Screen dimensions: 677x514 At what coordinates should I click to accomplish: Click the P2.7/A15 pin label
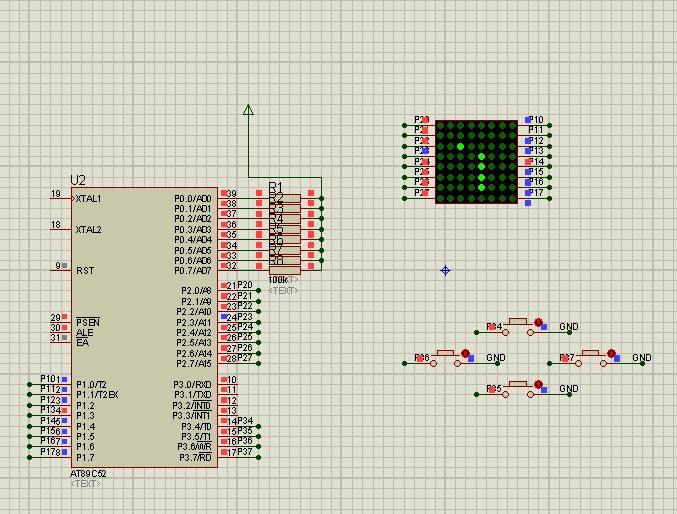194,364
